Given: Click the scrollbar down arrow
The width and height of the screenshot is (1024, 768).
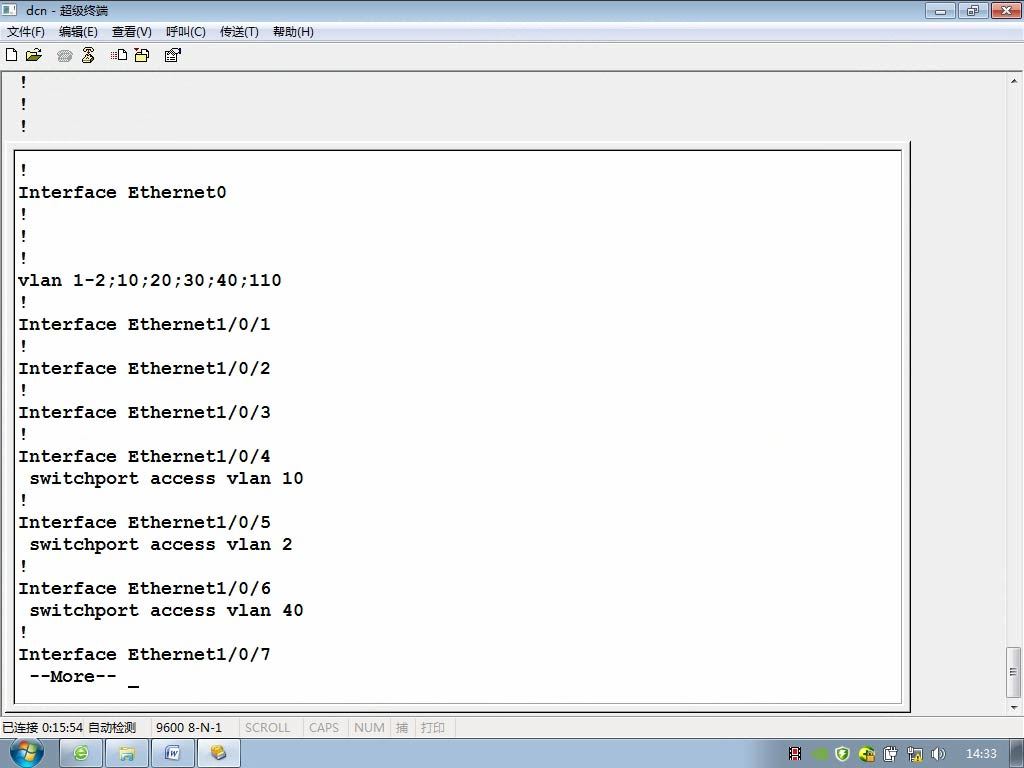Looking at the screenshot, I should 1014,707.
